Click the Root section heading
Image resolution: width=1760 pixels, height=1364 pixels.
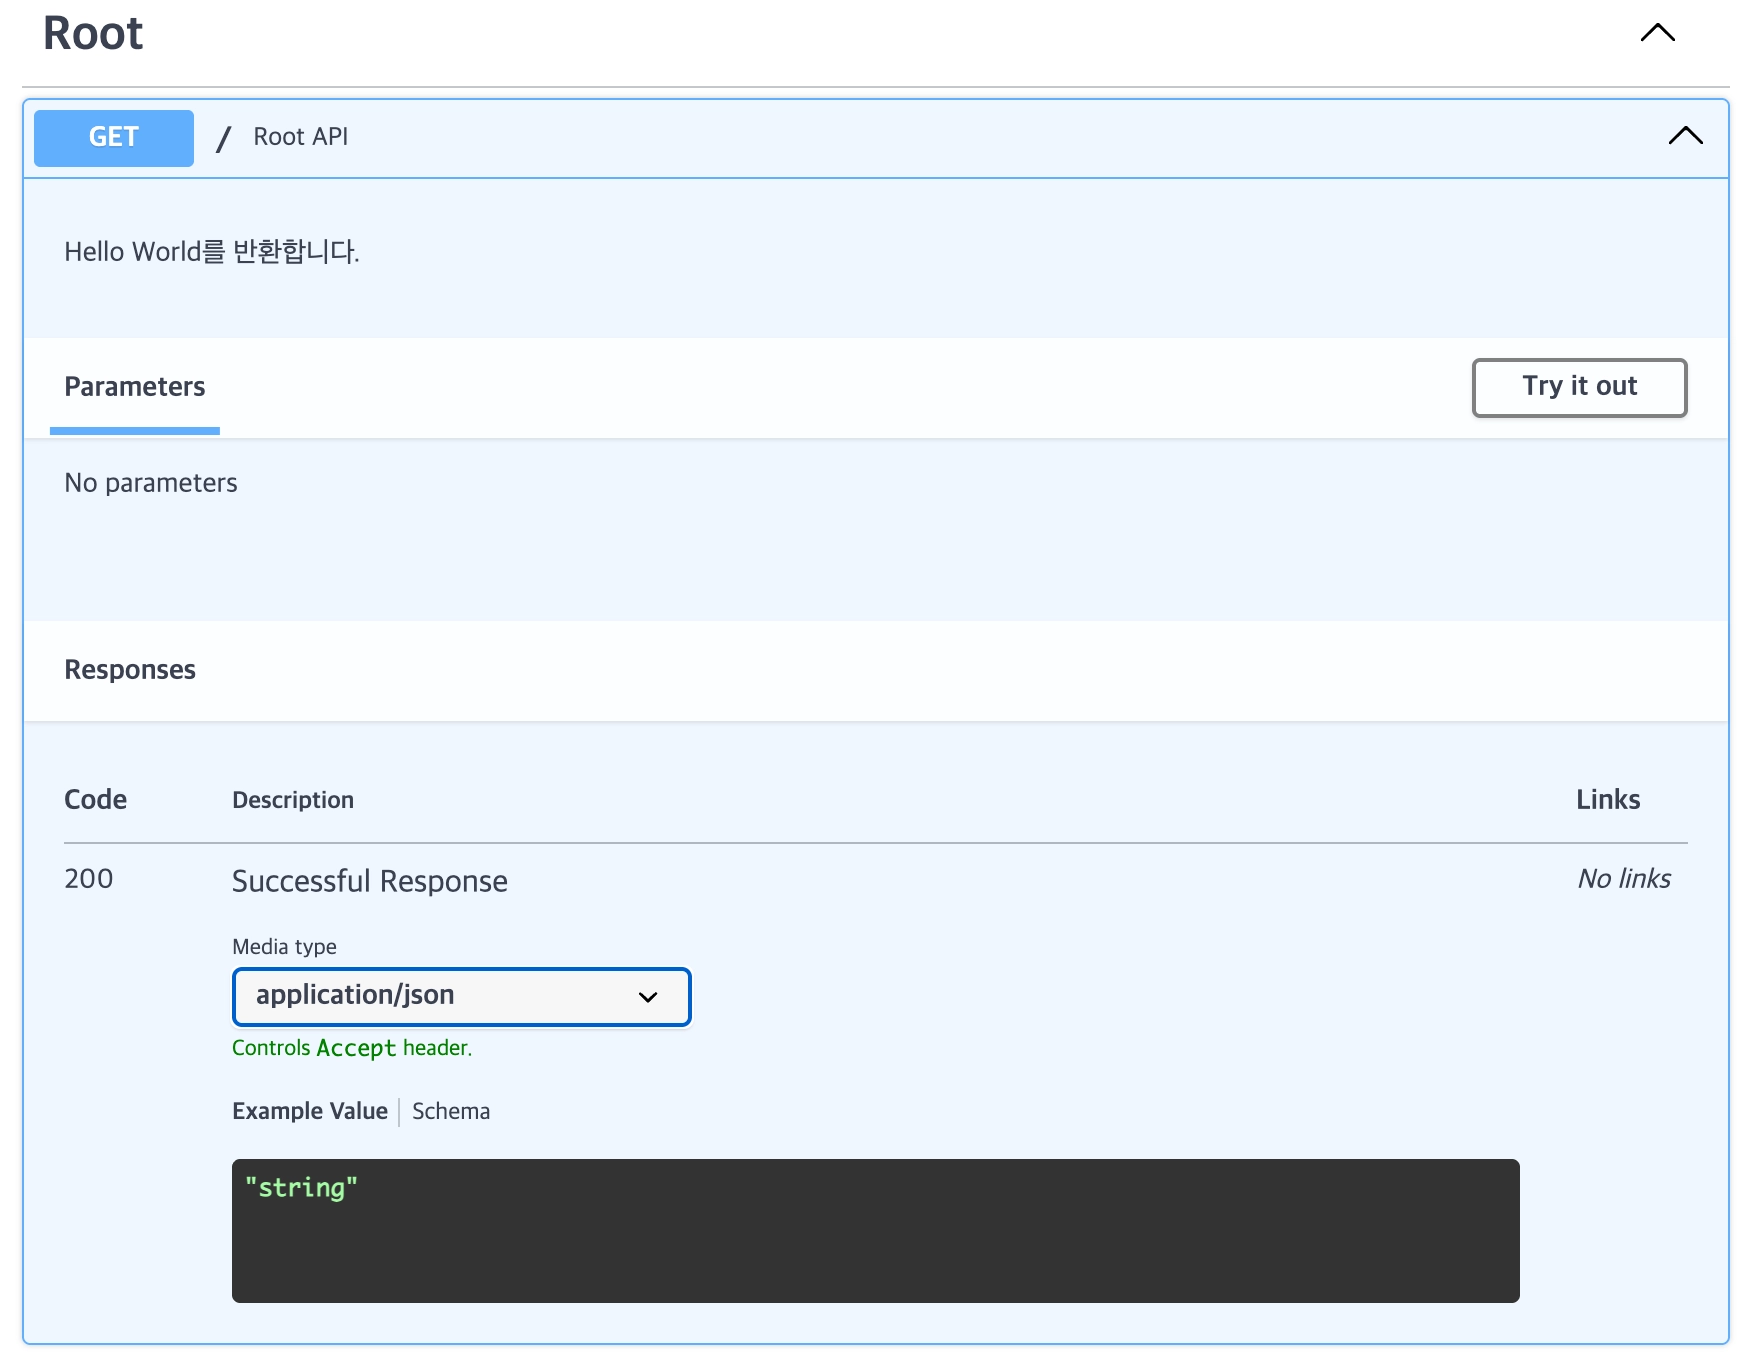[x=93, y=34]
